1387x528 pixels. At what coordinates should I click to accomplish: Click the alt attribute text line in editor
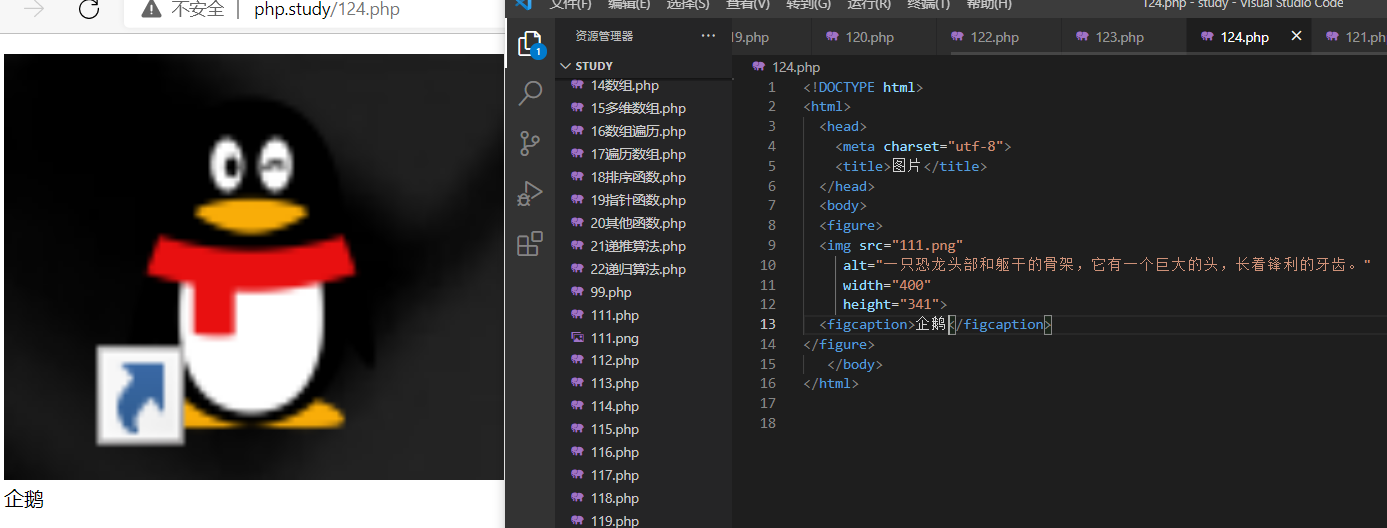pyautogui.click(x=1107, y=265)
